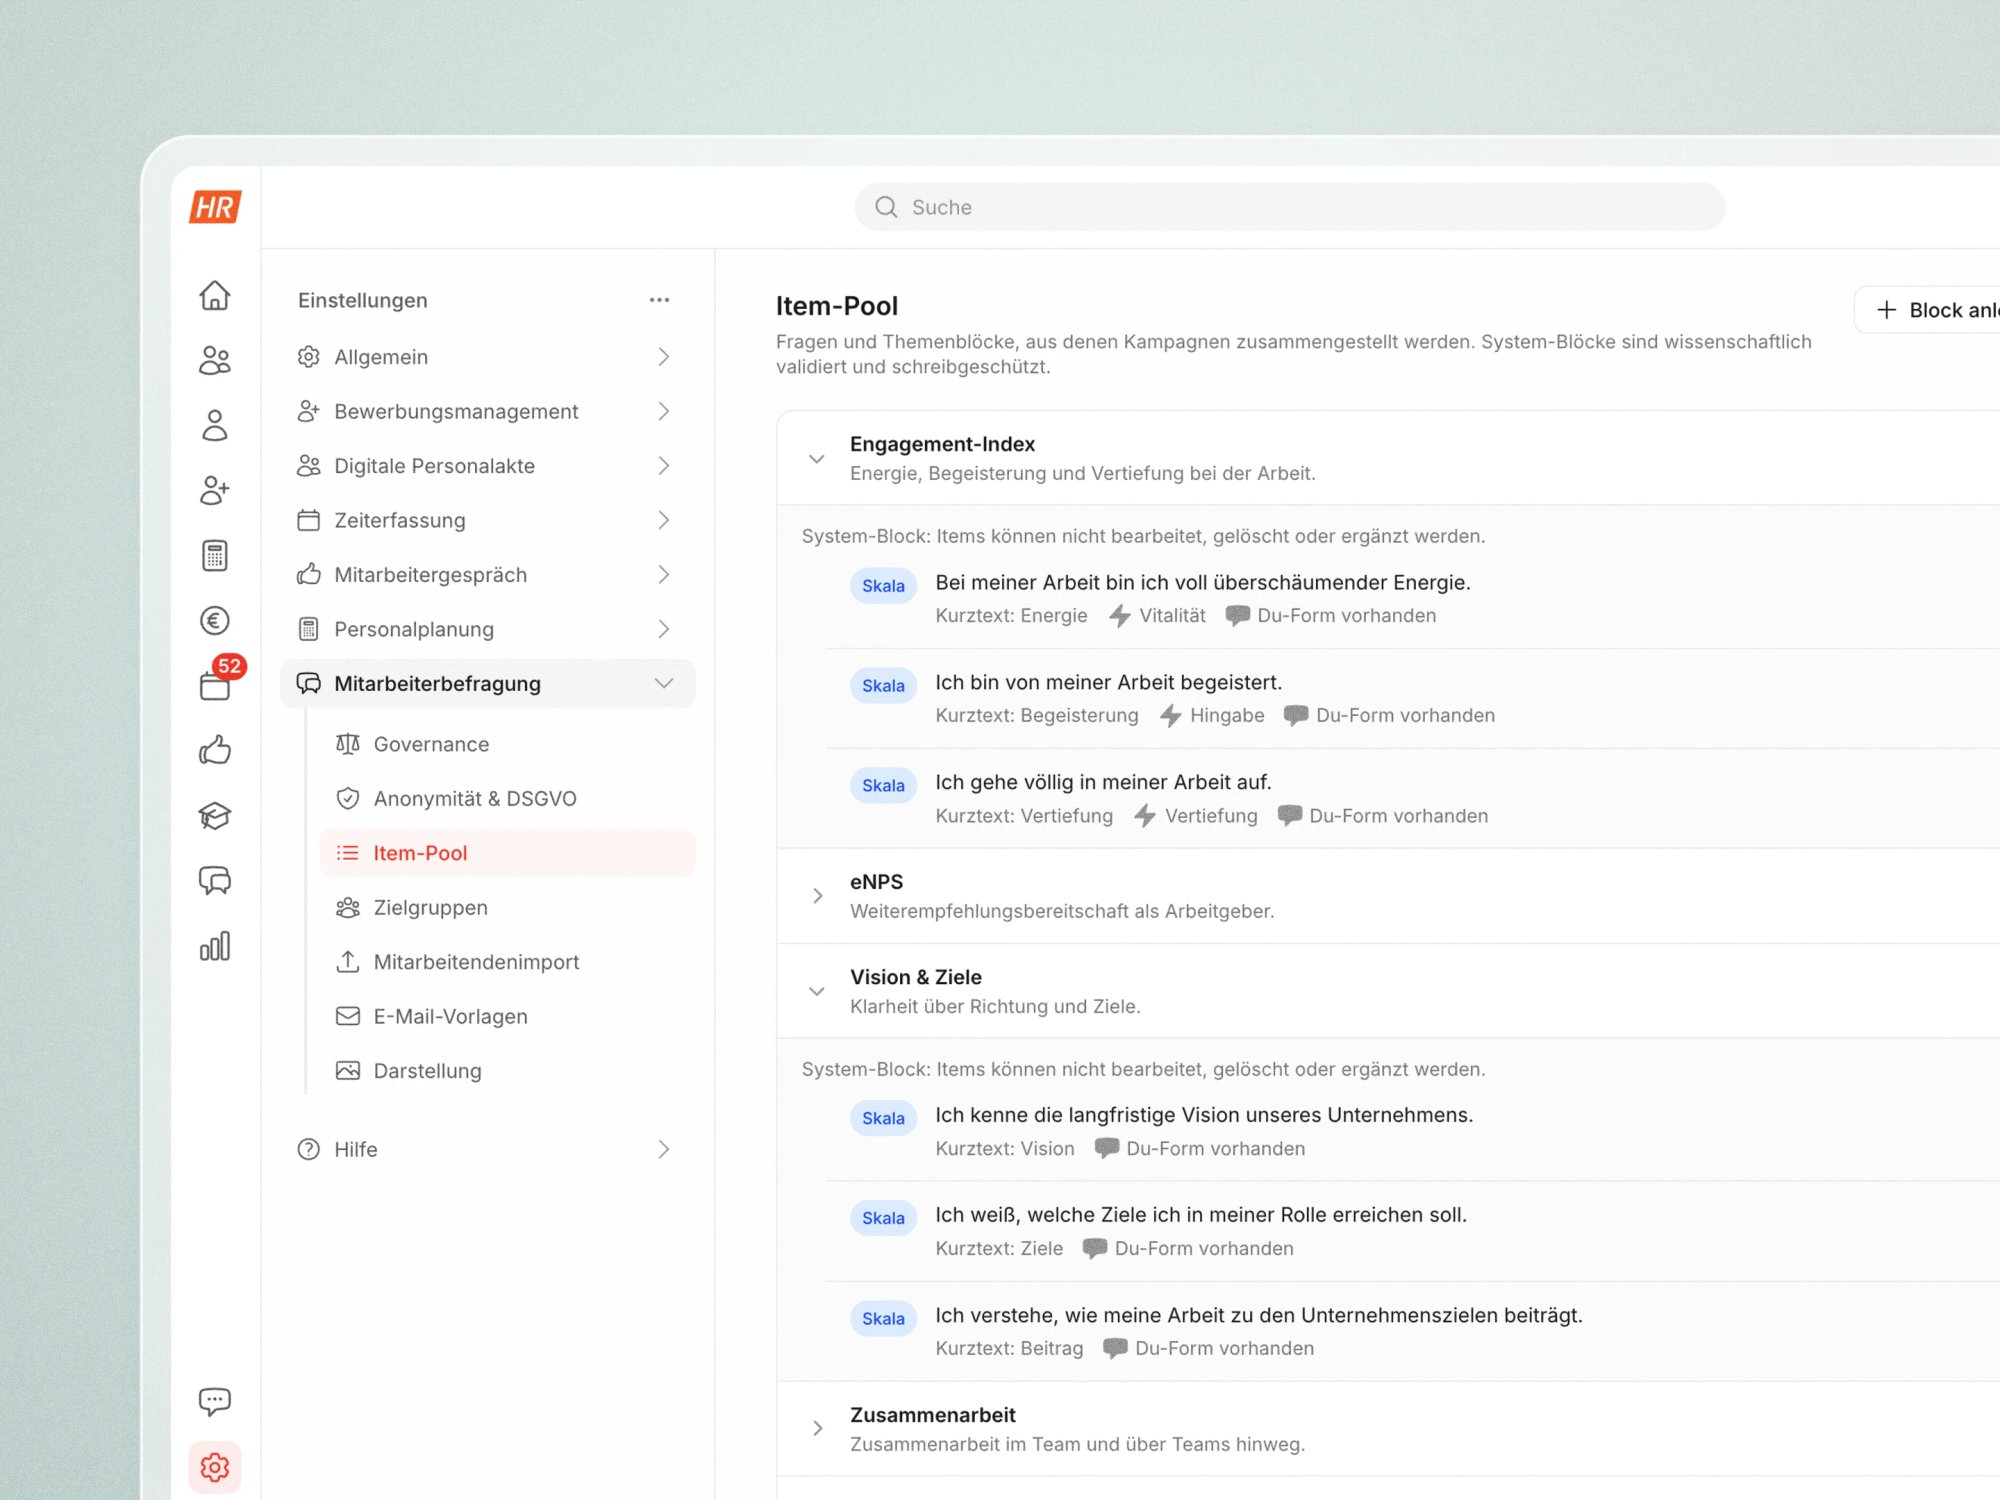Open the Hilfe menu entry
The image size is (2000, 1500).
pyautogui.click(x=487, y=1149)
